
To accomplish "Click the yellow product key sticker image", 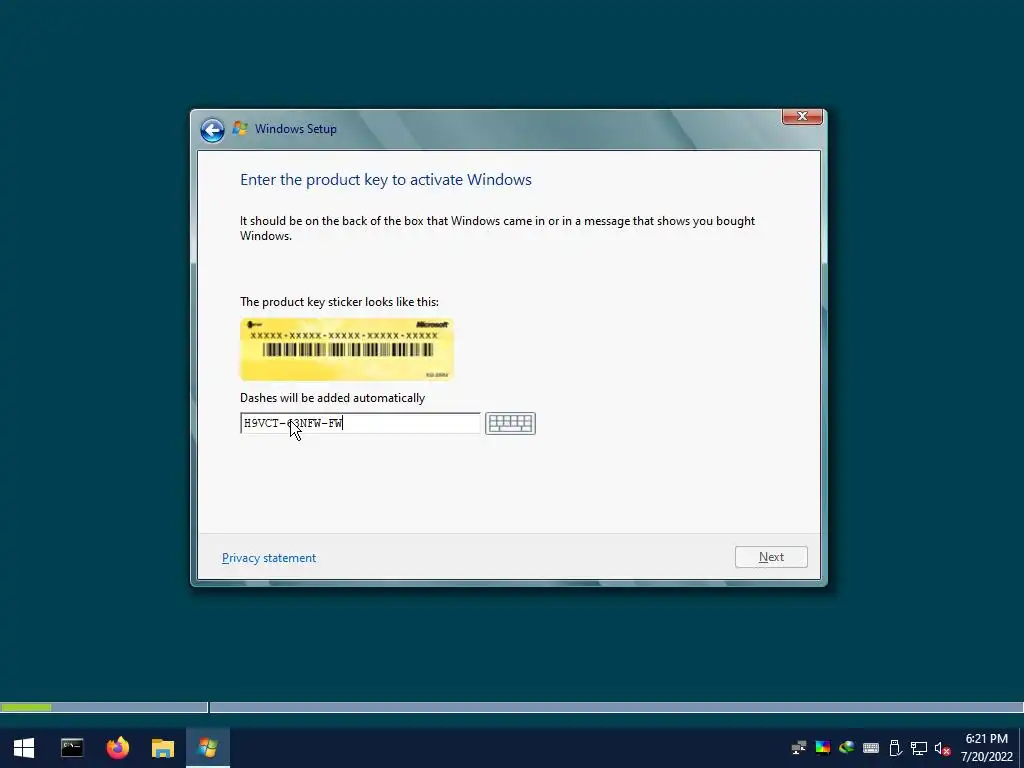I will pos(347,349).
